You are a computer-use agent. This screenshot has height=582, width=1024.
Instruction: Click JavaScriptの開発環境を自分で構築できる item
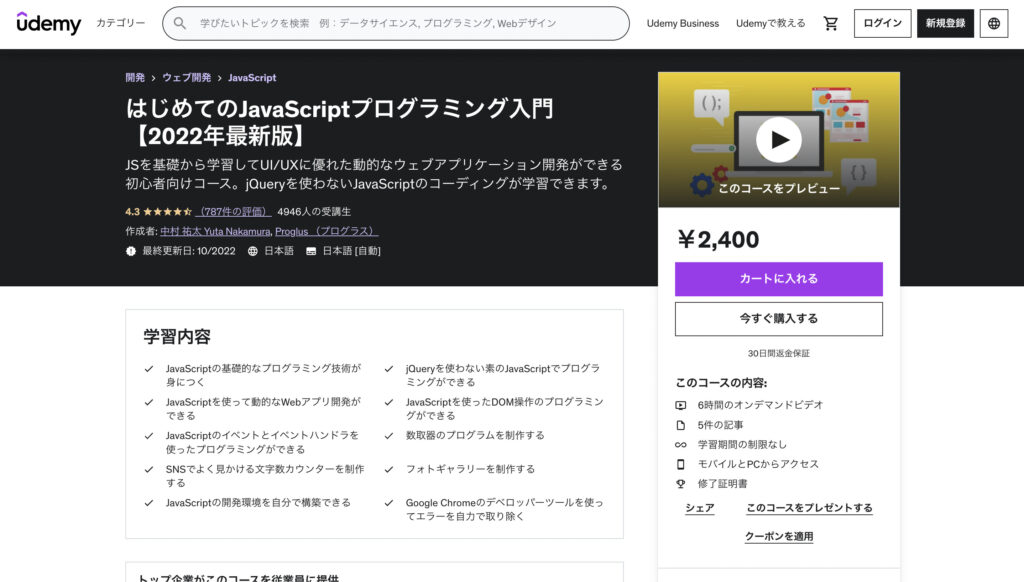pyautogui.click(x=258, y=502)
